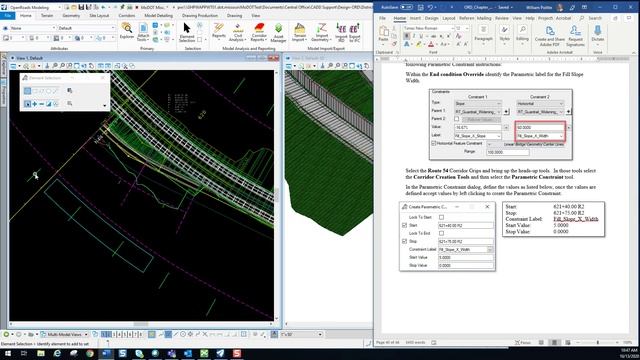Click the Paste icon in Word
Viewport: 640px width, 360px height.
tap(383, 33)
